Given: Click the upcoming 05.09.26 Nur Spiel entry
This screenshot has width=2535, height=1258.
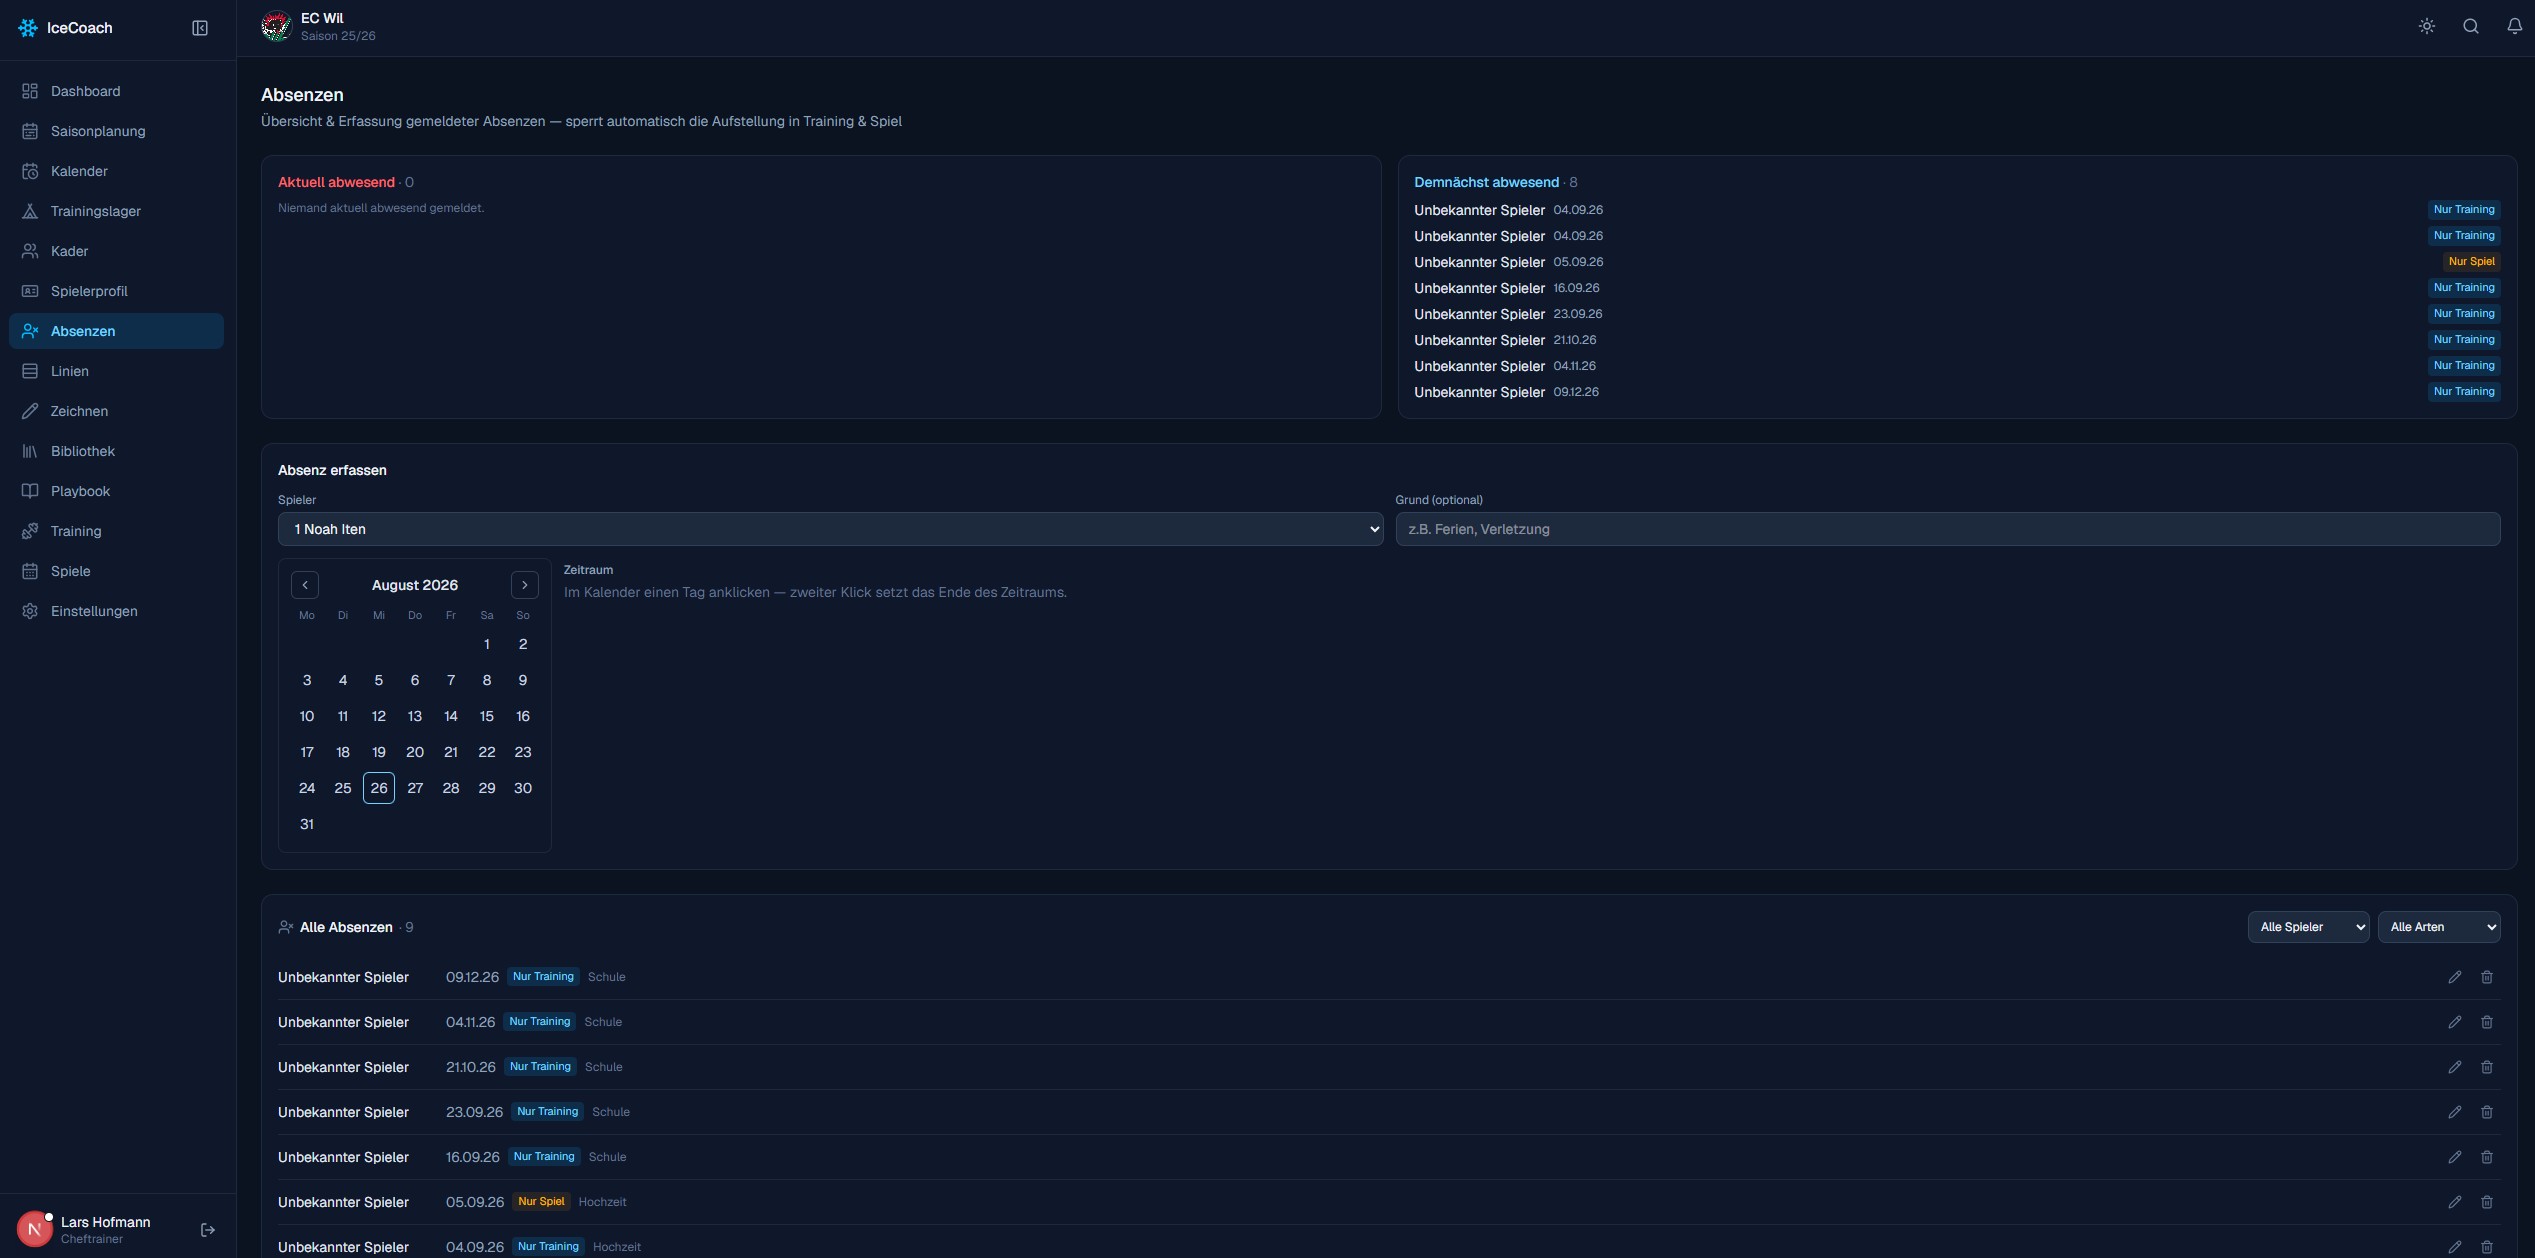Looking at the screenshot, I should click(x=1957, y=262).
